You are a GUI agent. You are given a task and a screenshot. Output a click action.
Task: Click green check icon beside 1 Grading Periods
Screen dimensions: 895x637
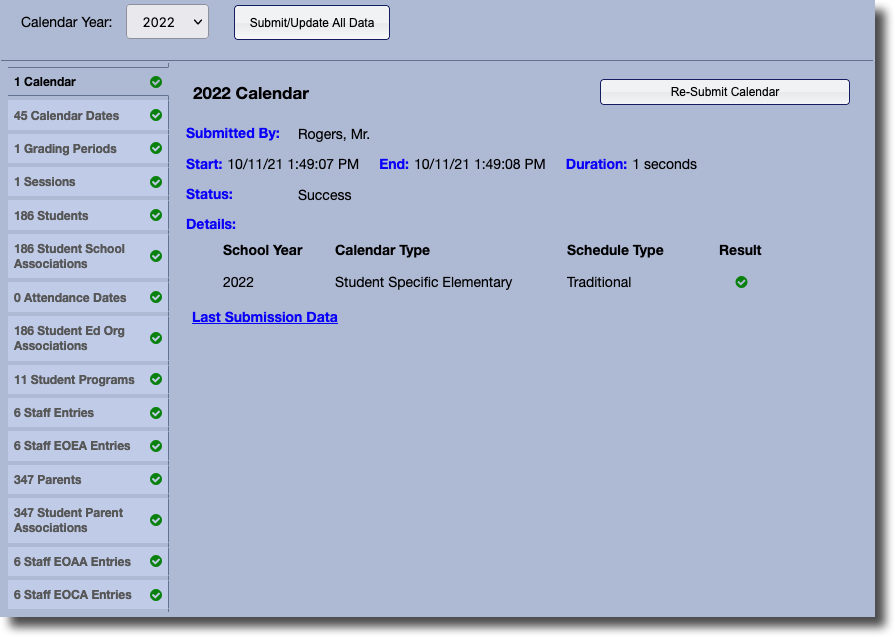(156, 148)
